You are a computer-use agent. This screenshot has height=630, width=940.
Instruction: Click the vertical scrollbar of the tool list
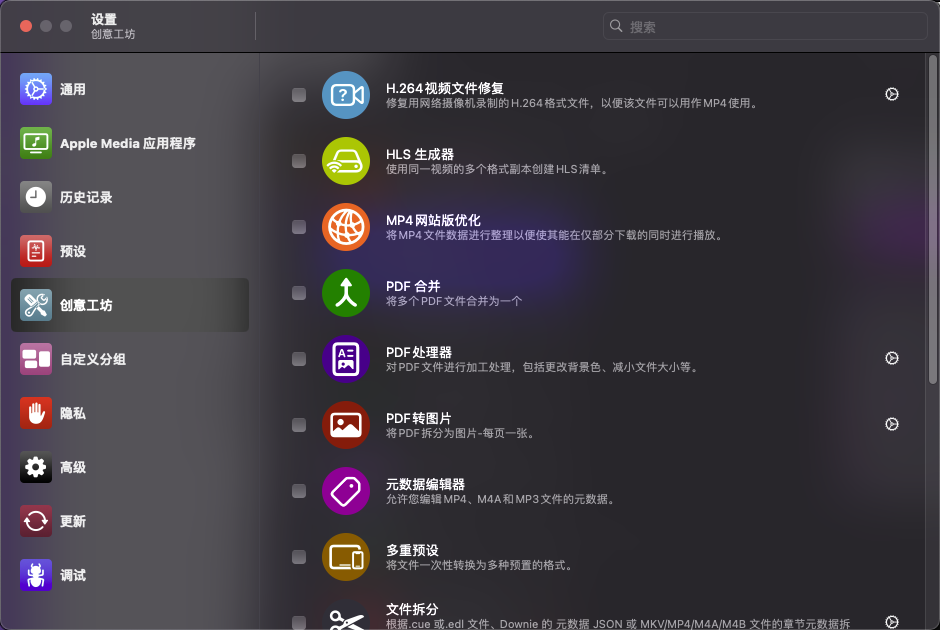tap(932, 219)
